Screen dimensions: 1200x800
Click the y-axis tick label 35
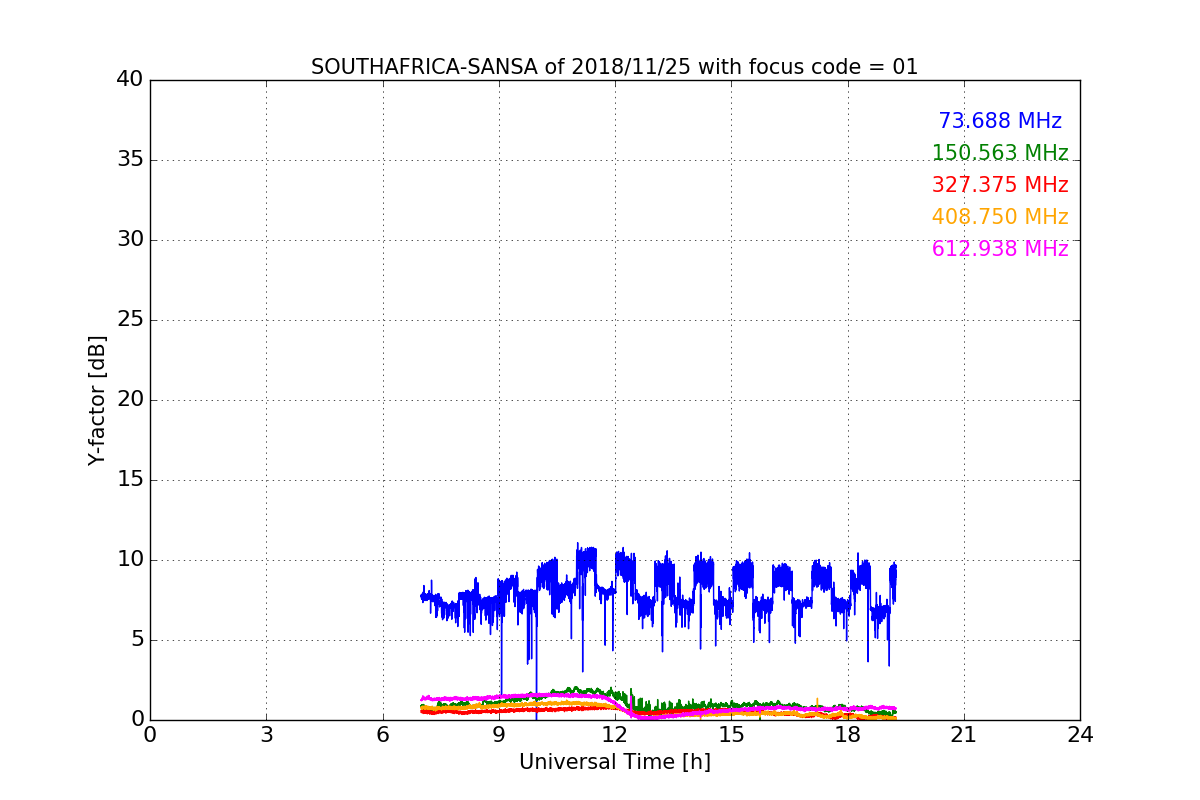(x=130, y=160)
